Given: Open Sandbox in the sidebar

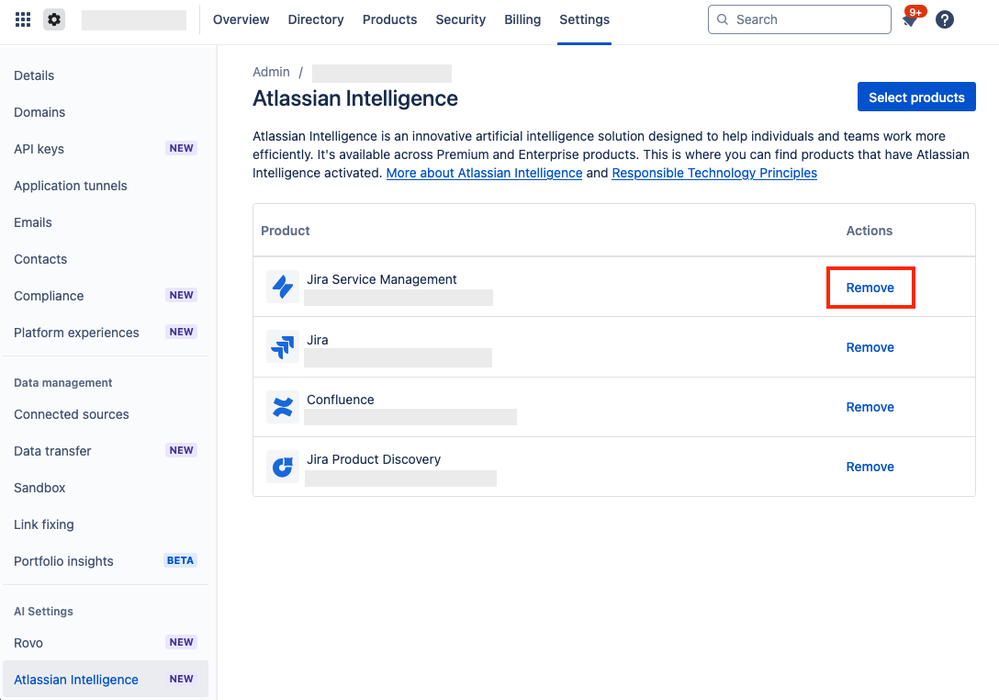Looking at the screenshot, I should point(40,488).
